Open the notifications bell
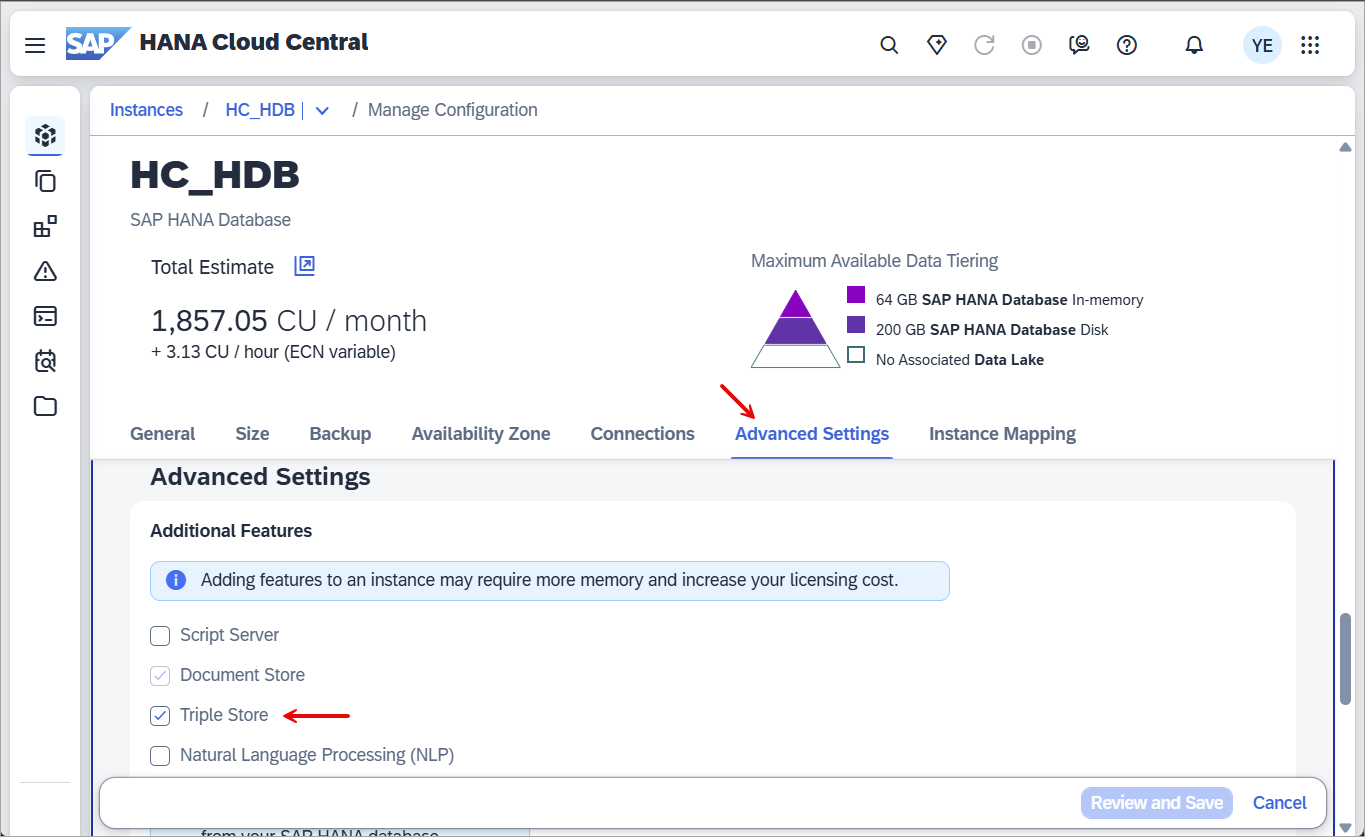This screenshot has height=837, width=1365. pyautogui.click(x=1194, y=45)
